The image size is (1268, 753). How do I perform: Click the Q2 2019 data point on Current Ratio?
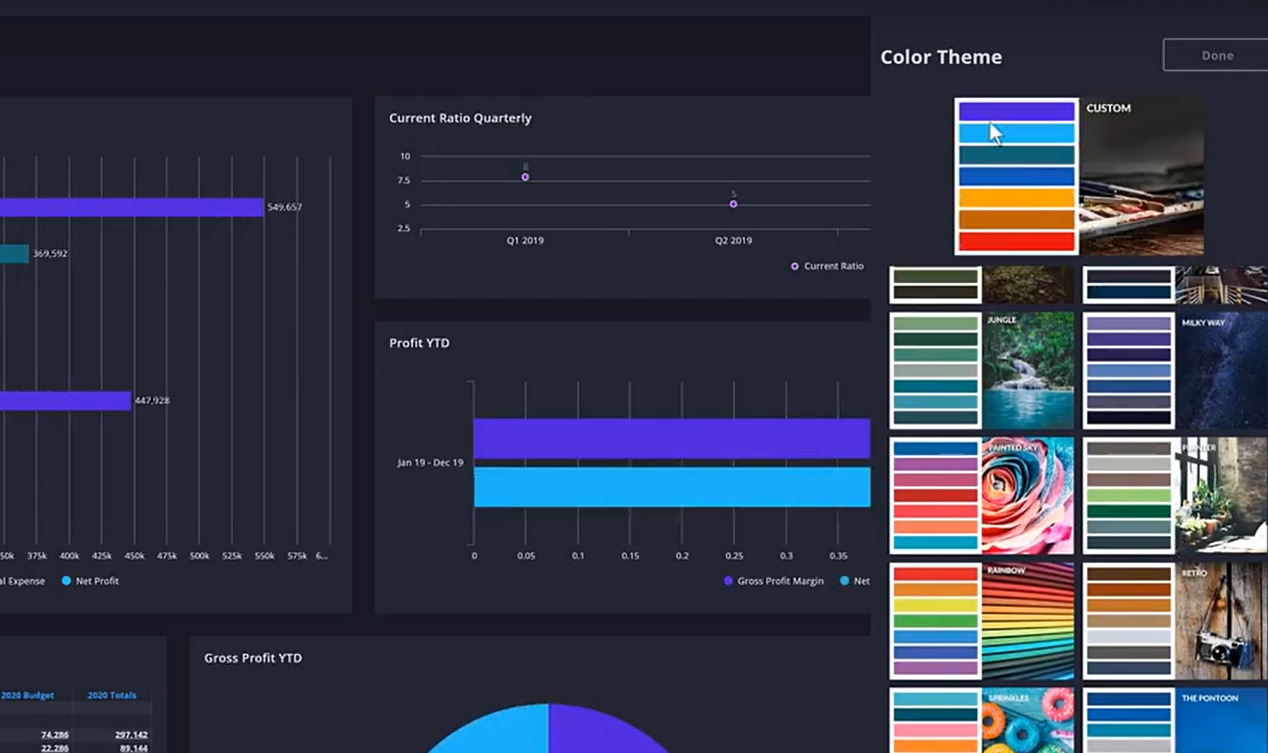733,204
